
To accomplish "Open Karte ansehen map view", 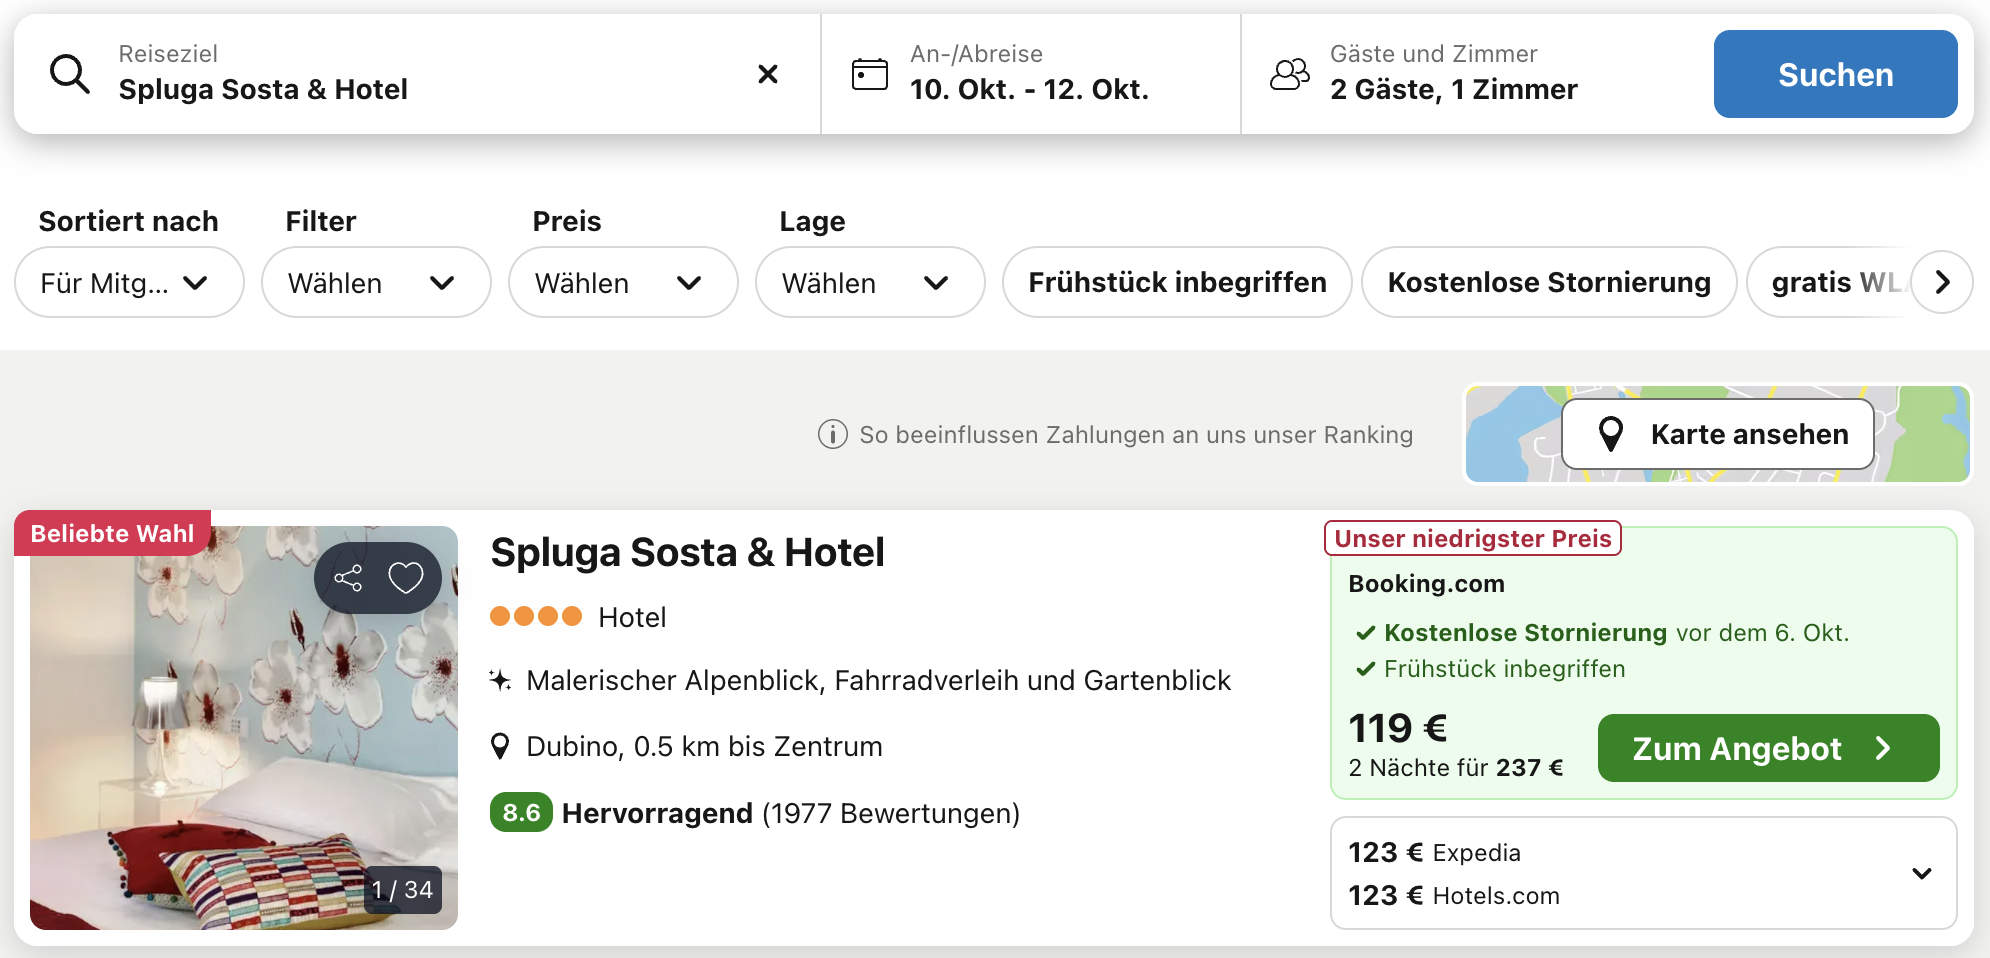I will tap(1718, 434).
